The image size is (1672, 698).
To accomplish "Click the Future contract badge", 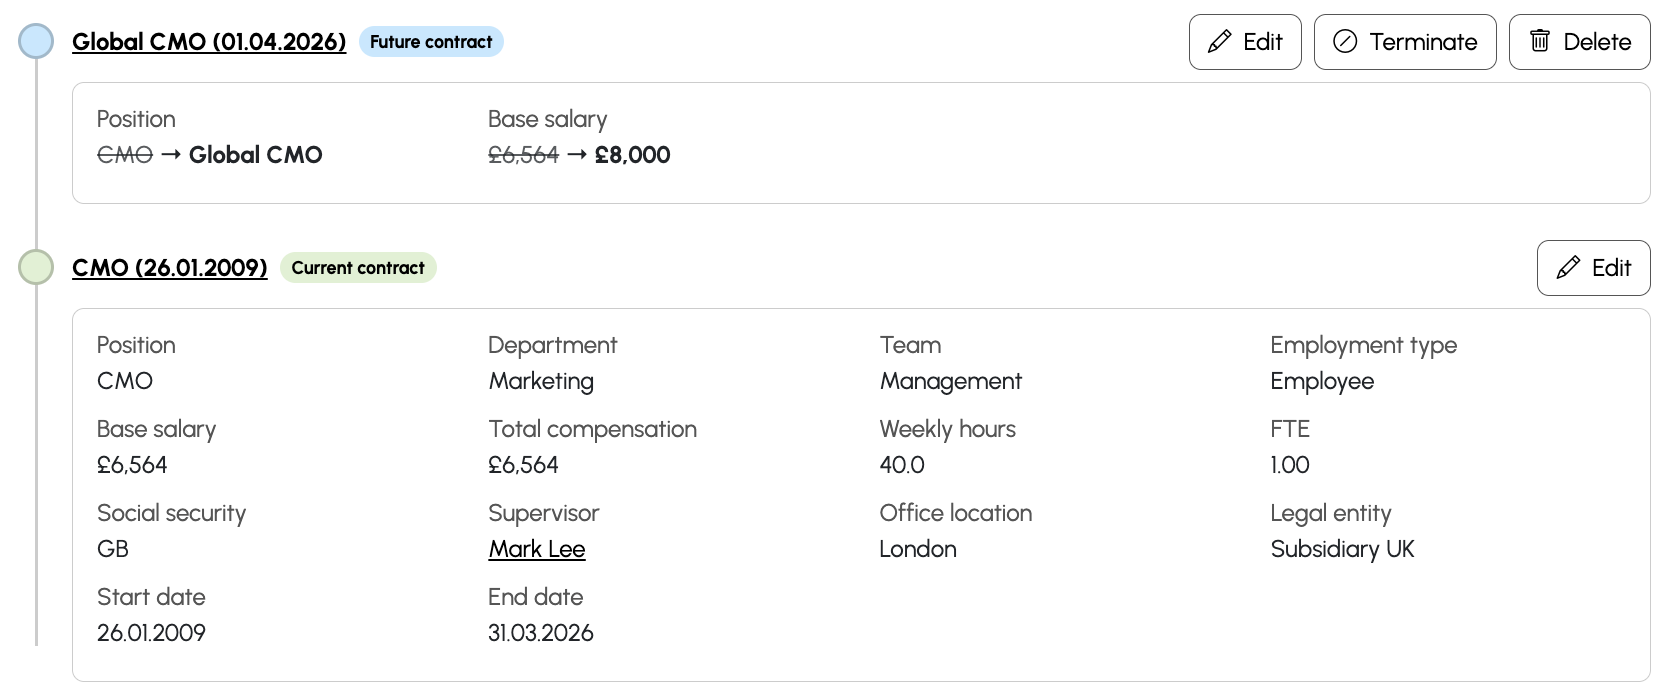I will click(431, 42).
